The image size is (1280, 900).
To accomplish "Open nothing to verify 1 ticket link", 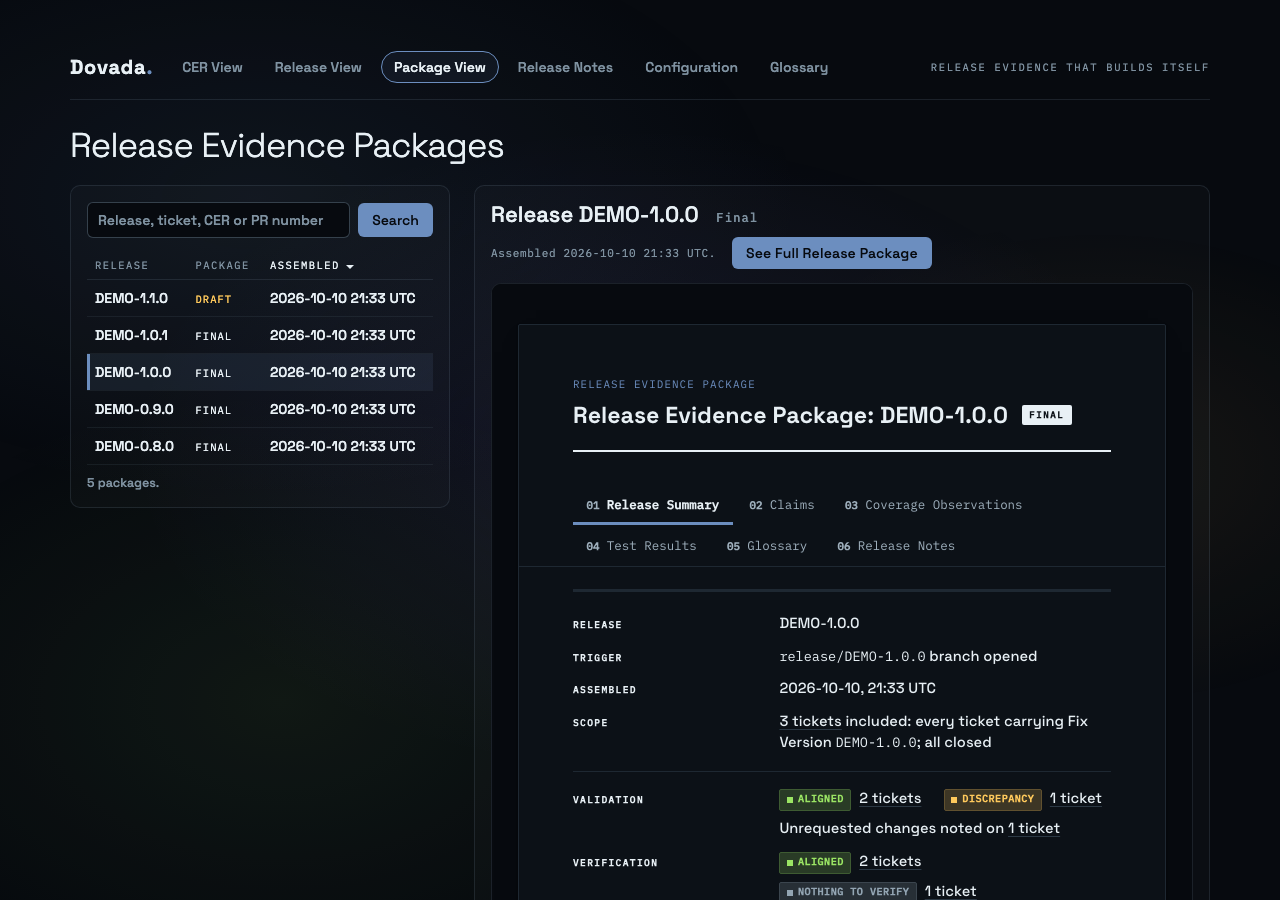I will [951, 891].
